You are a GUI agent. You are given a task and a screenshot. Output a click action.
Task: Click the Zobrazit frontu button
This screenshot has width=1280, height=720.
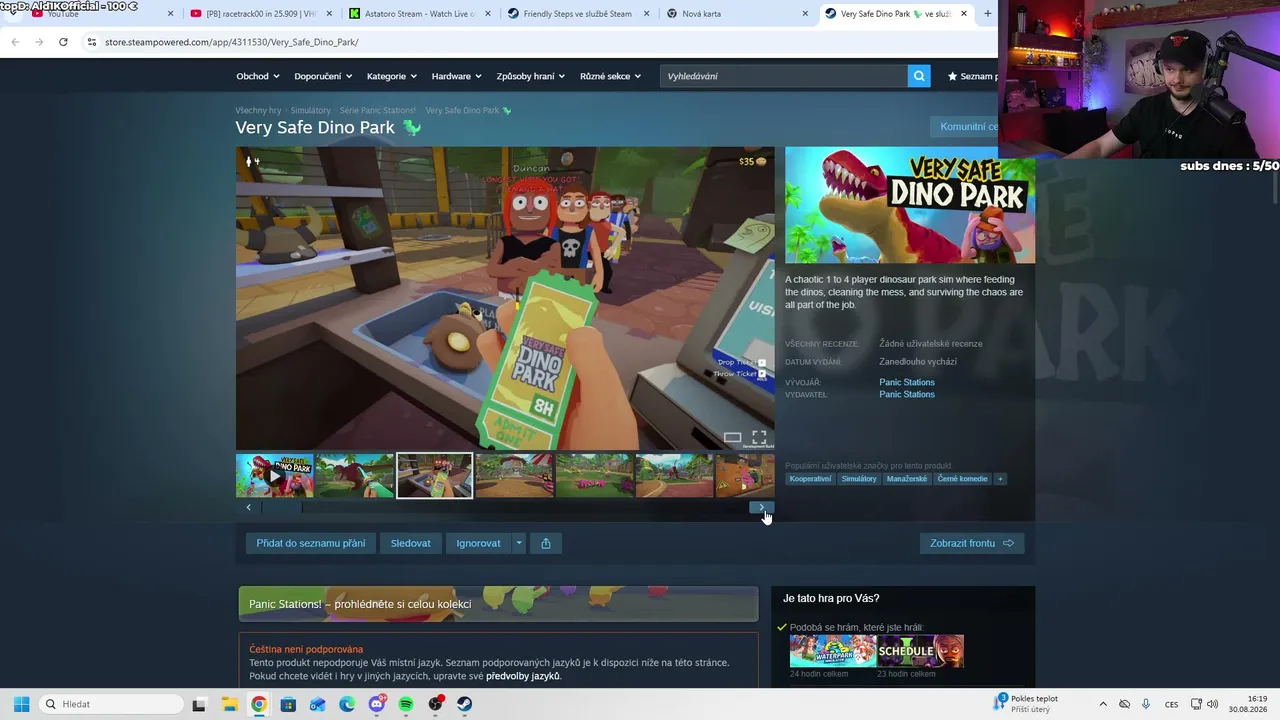pyautogui.click(x=971, y=543)
